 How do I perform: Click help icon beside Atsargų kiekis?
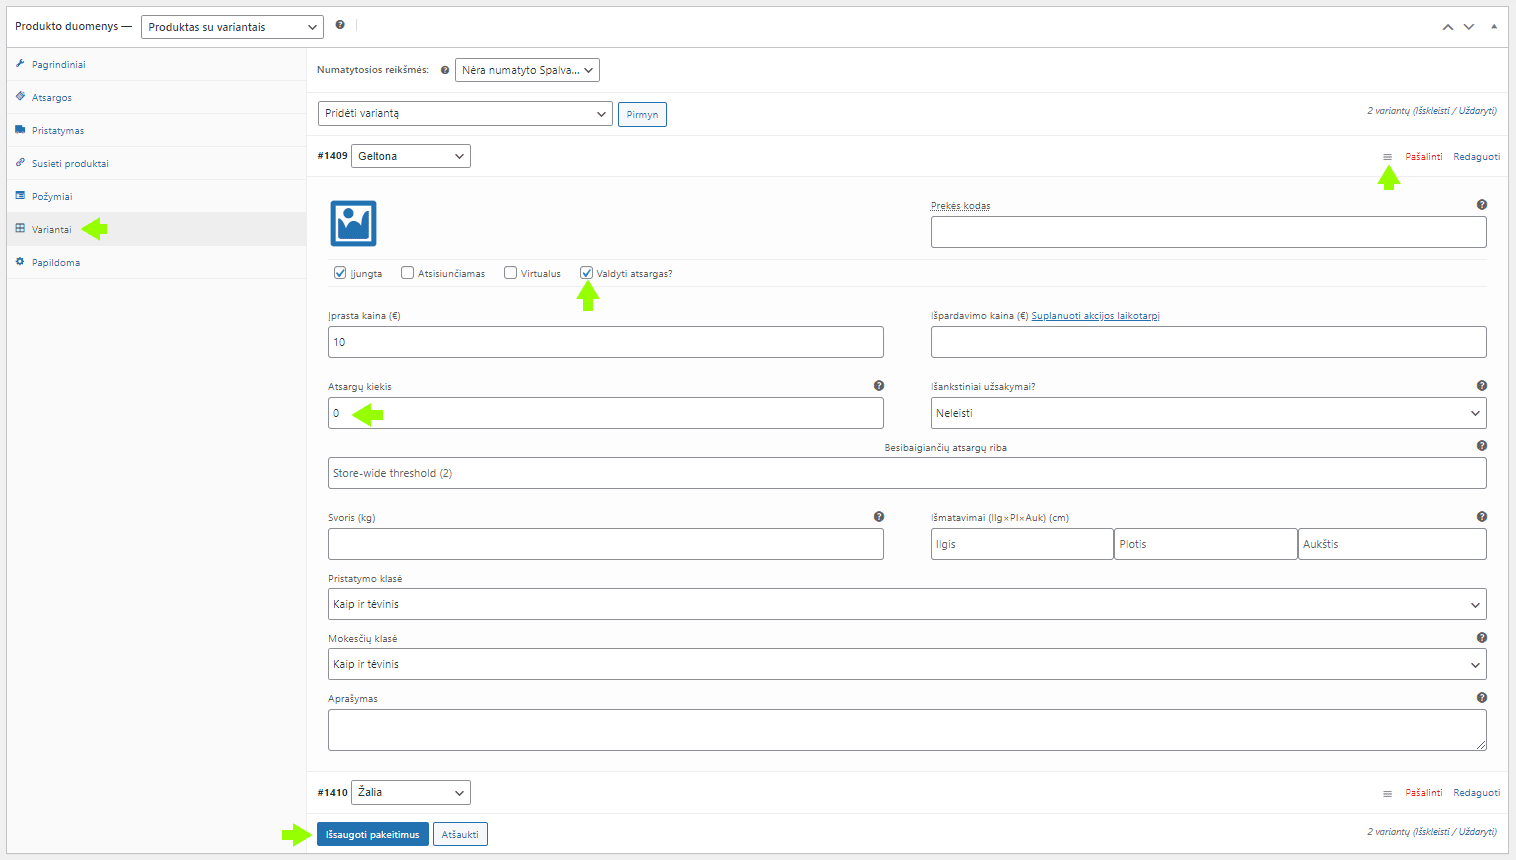(878, 386)
